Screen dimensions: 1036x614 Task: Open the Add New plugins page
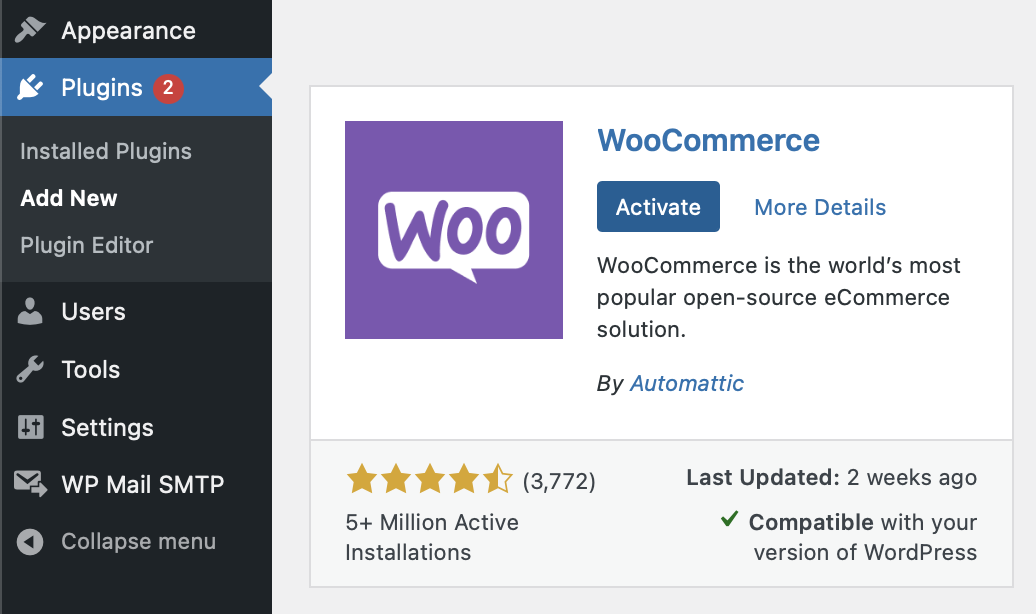coord(68,198)
